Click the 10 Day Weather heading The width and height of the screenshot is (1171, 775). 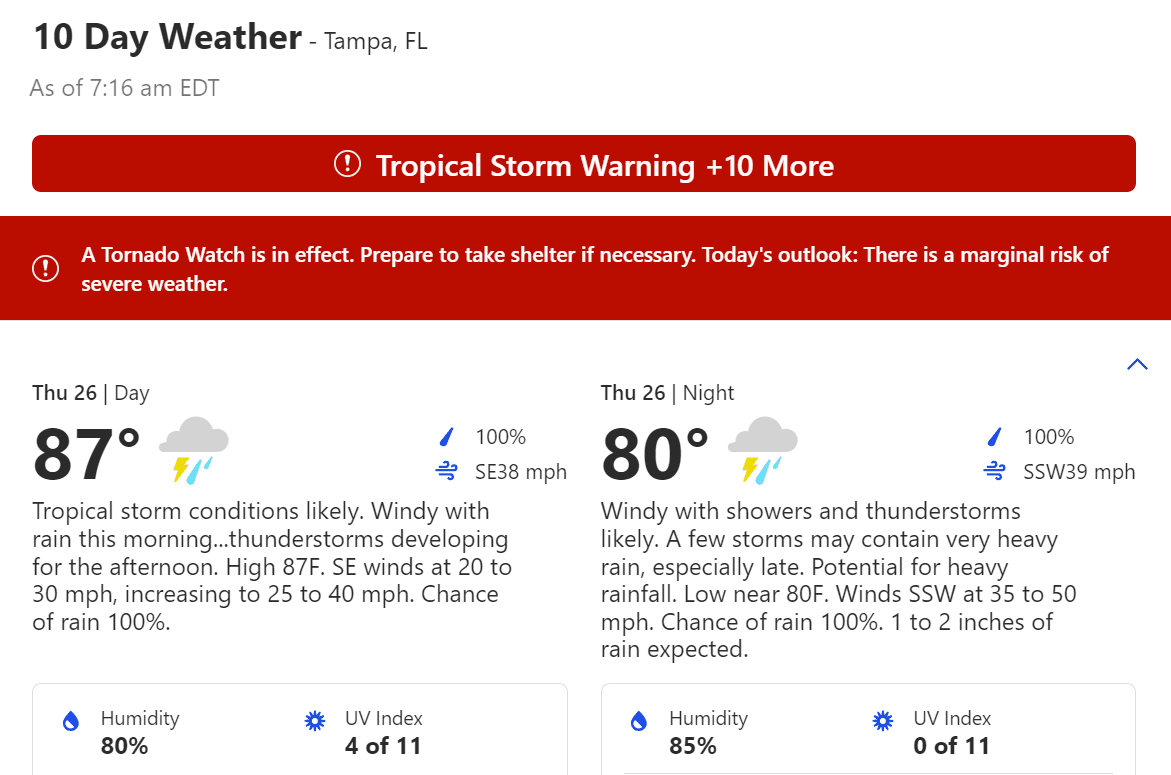click(x=168, y=38)
